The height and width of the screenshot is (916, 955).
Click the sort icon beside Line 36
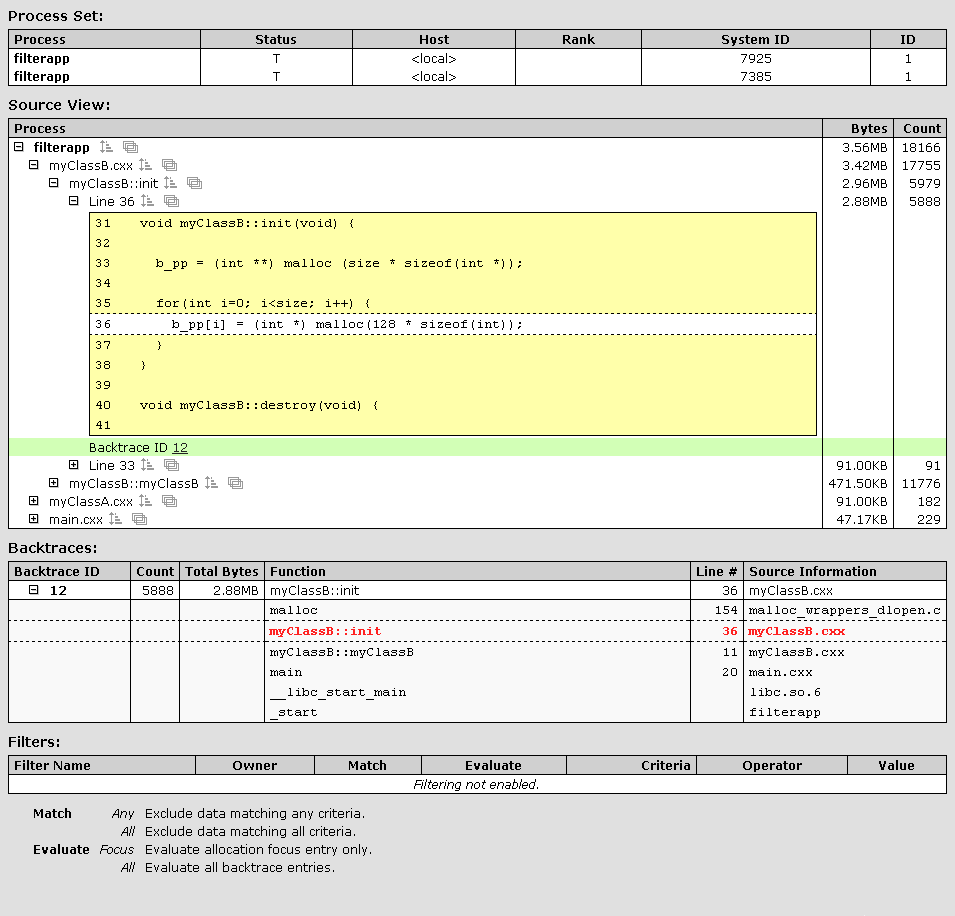[147, 201]
